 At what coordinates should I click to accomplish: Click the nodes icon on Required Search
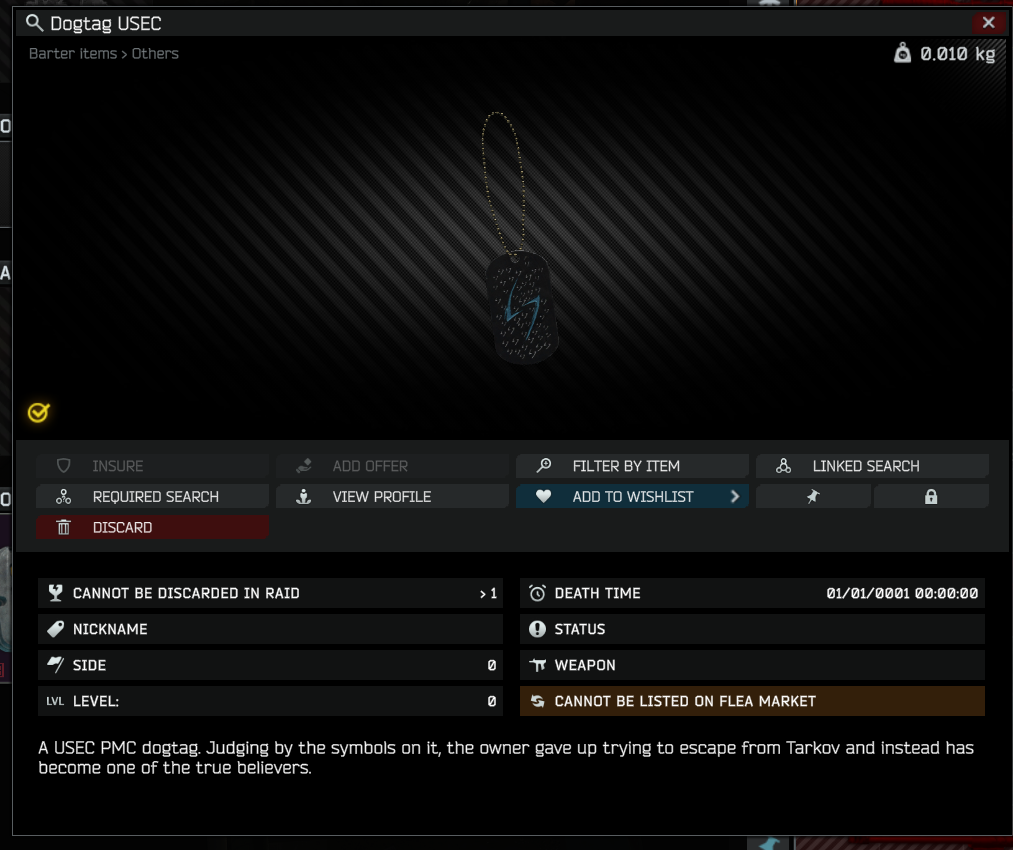pos(63,497)
